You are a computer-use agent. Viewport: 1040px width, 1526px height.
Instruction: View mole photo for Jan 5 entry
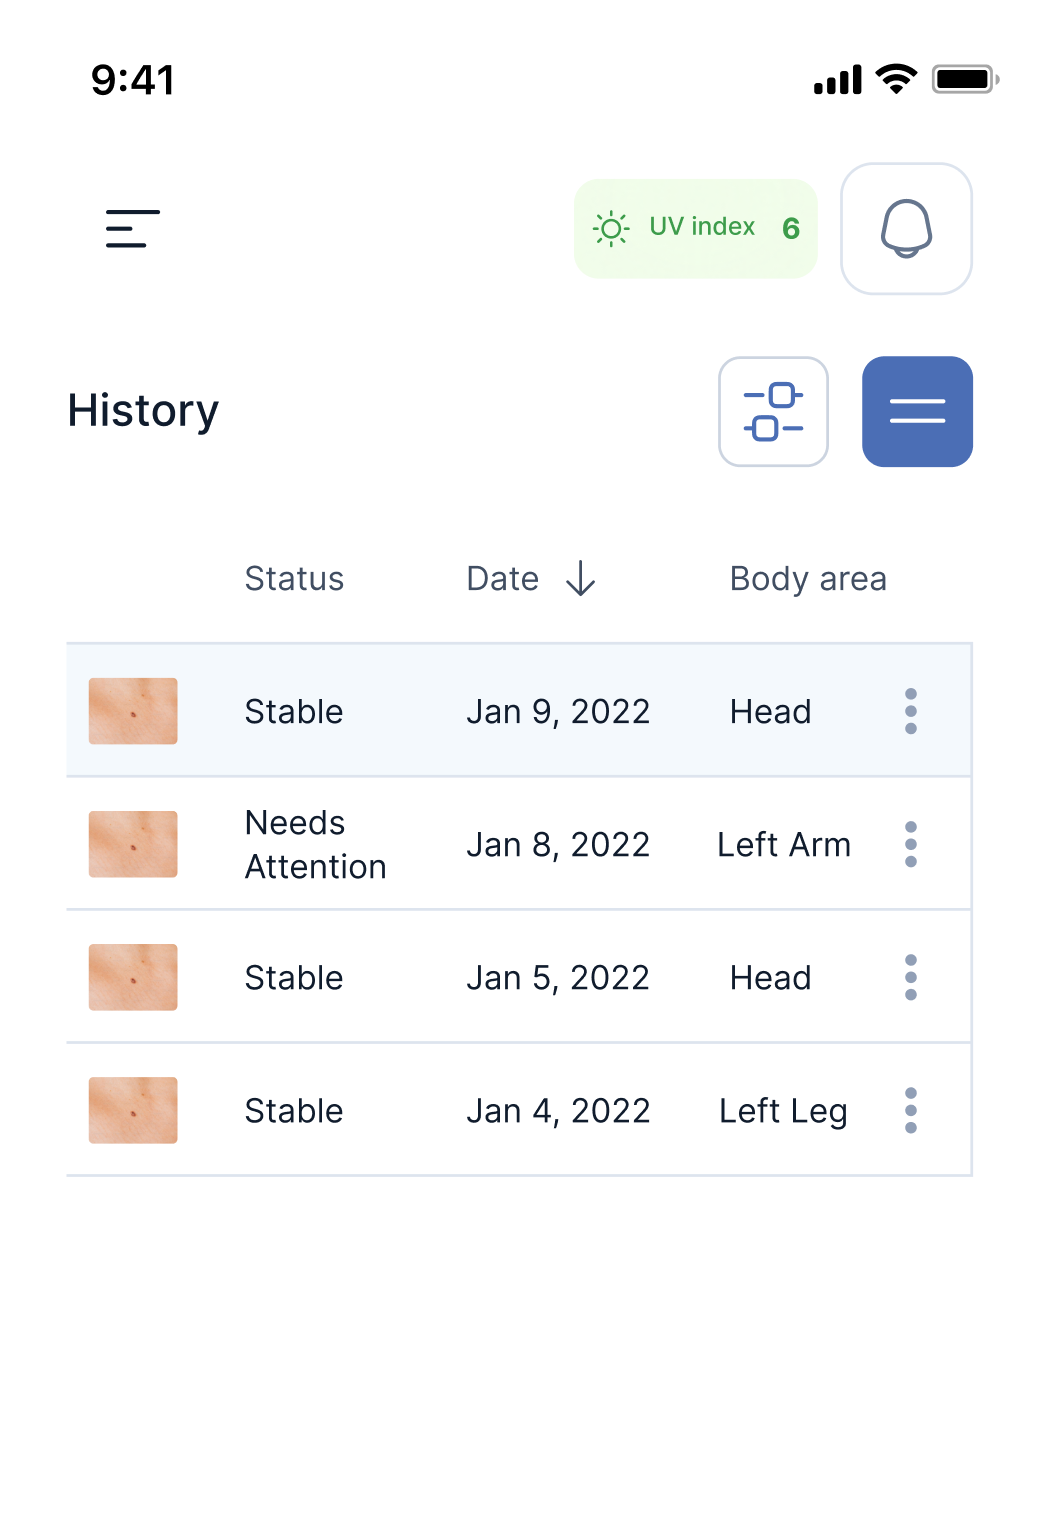coord(133,977)
